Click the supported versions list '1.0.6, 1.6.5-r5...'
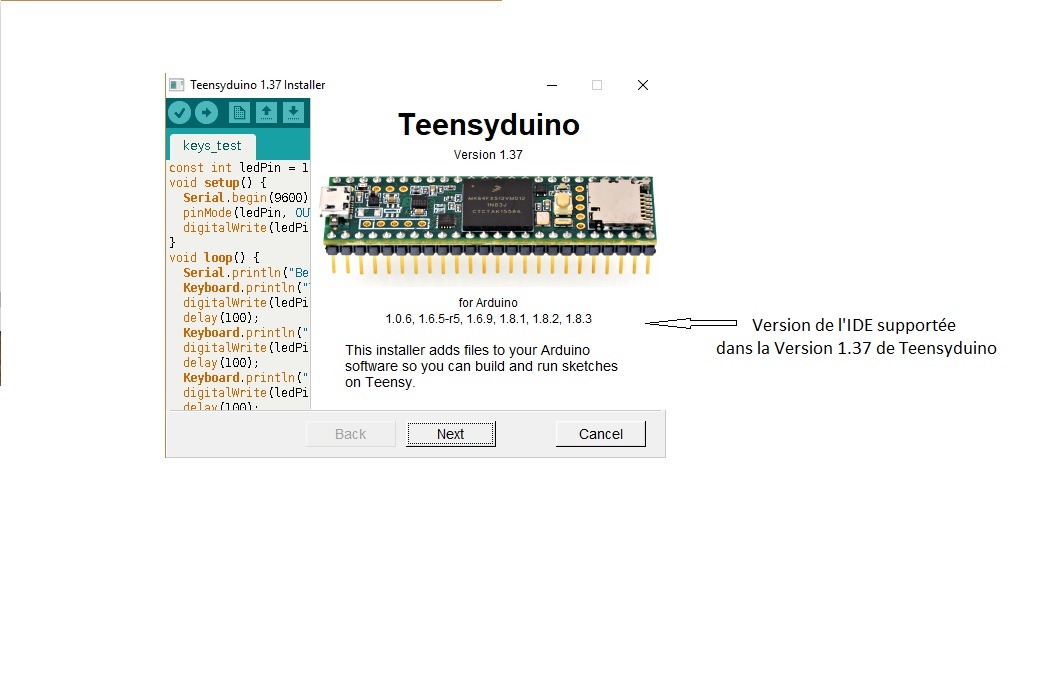Viewport: 1058px width, 687px height. click(489, 319)
